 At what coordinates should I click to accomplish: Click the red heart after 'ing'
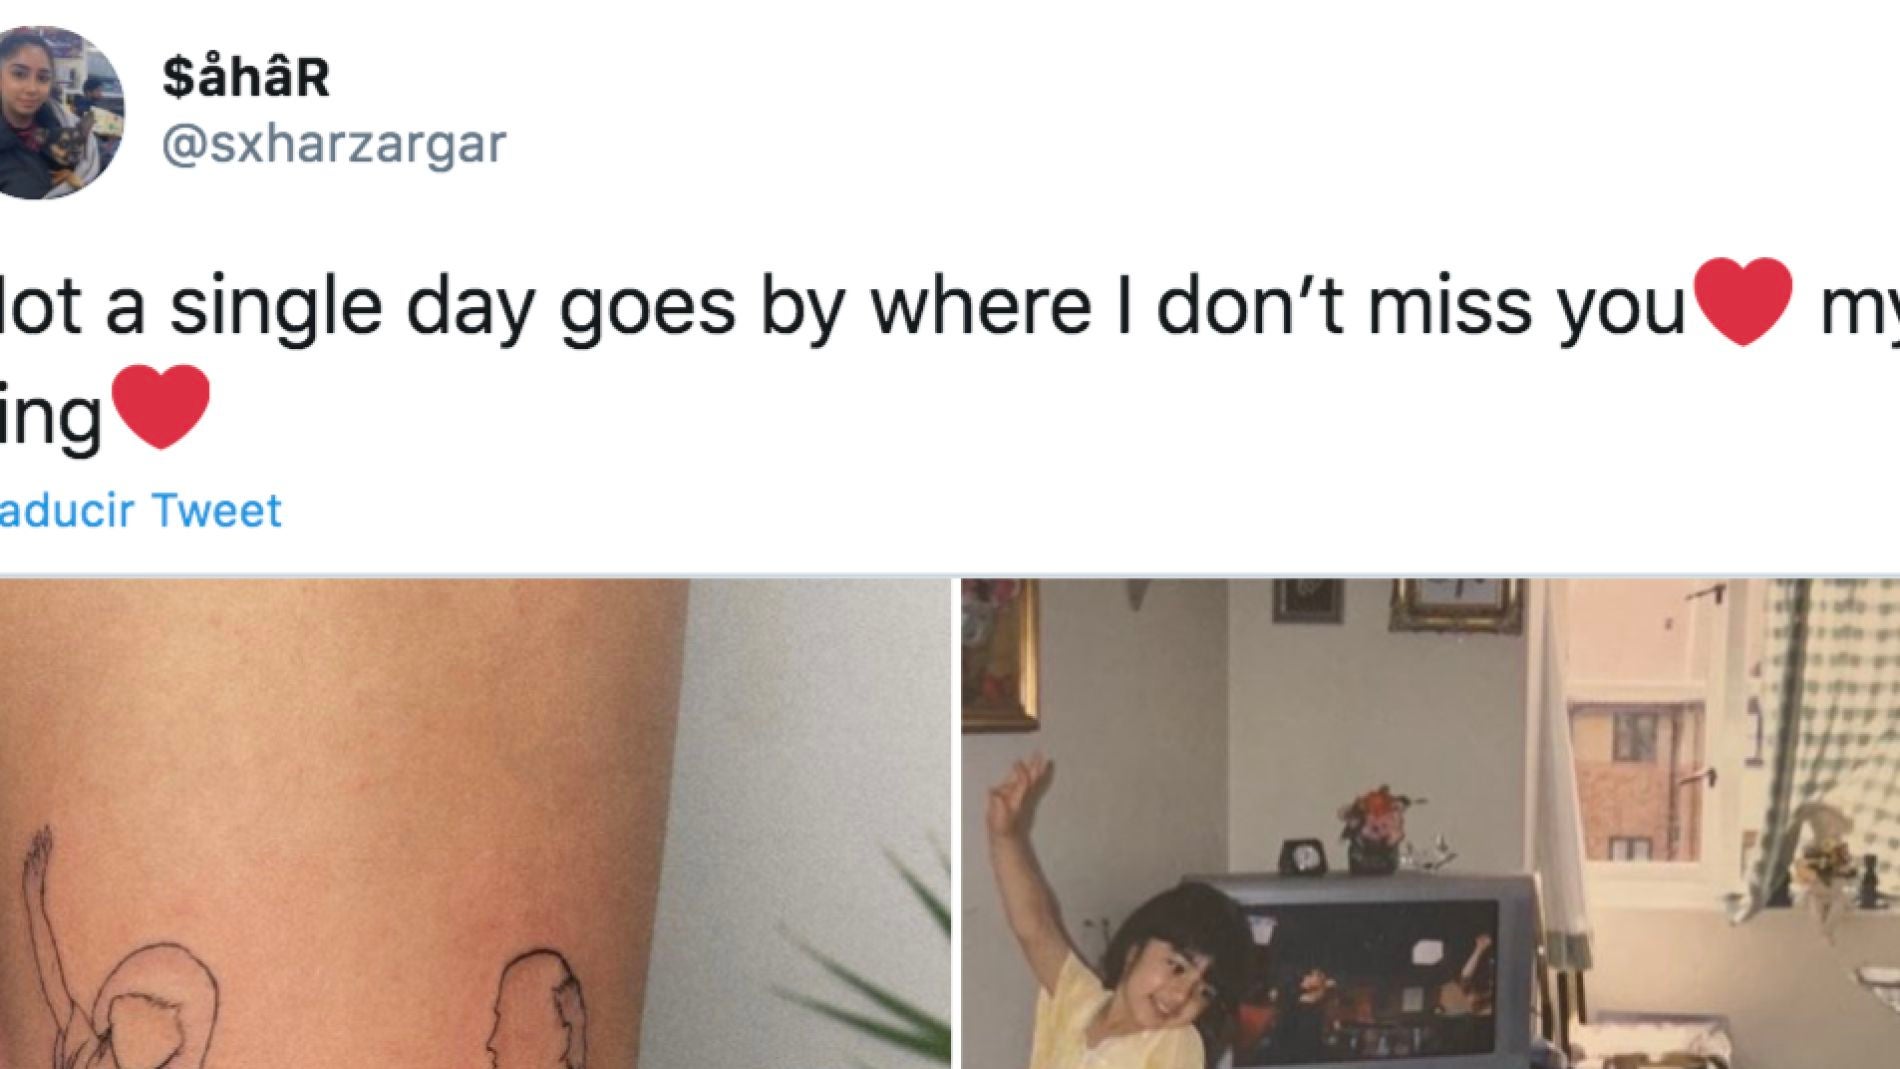coord(161,406)
